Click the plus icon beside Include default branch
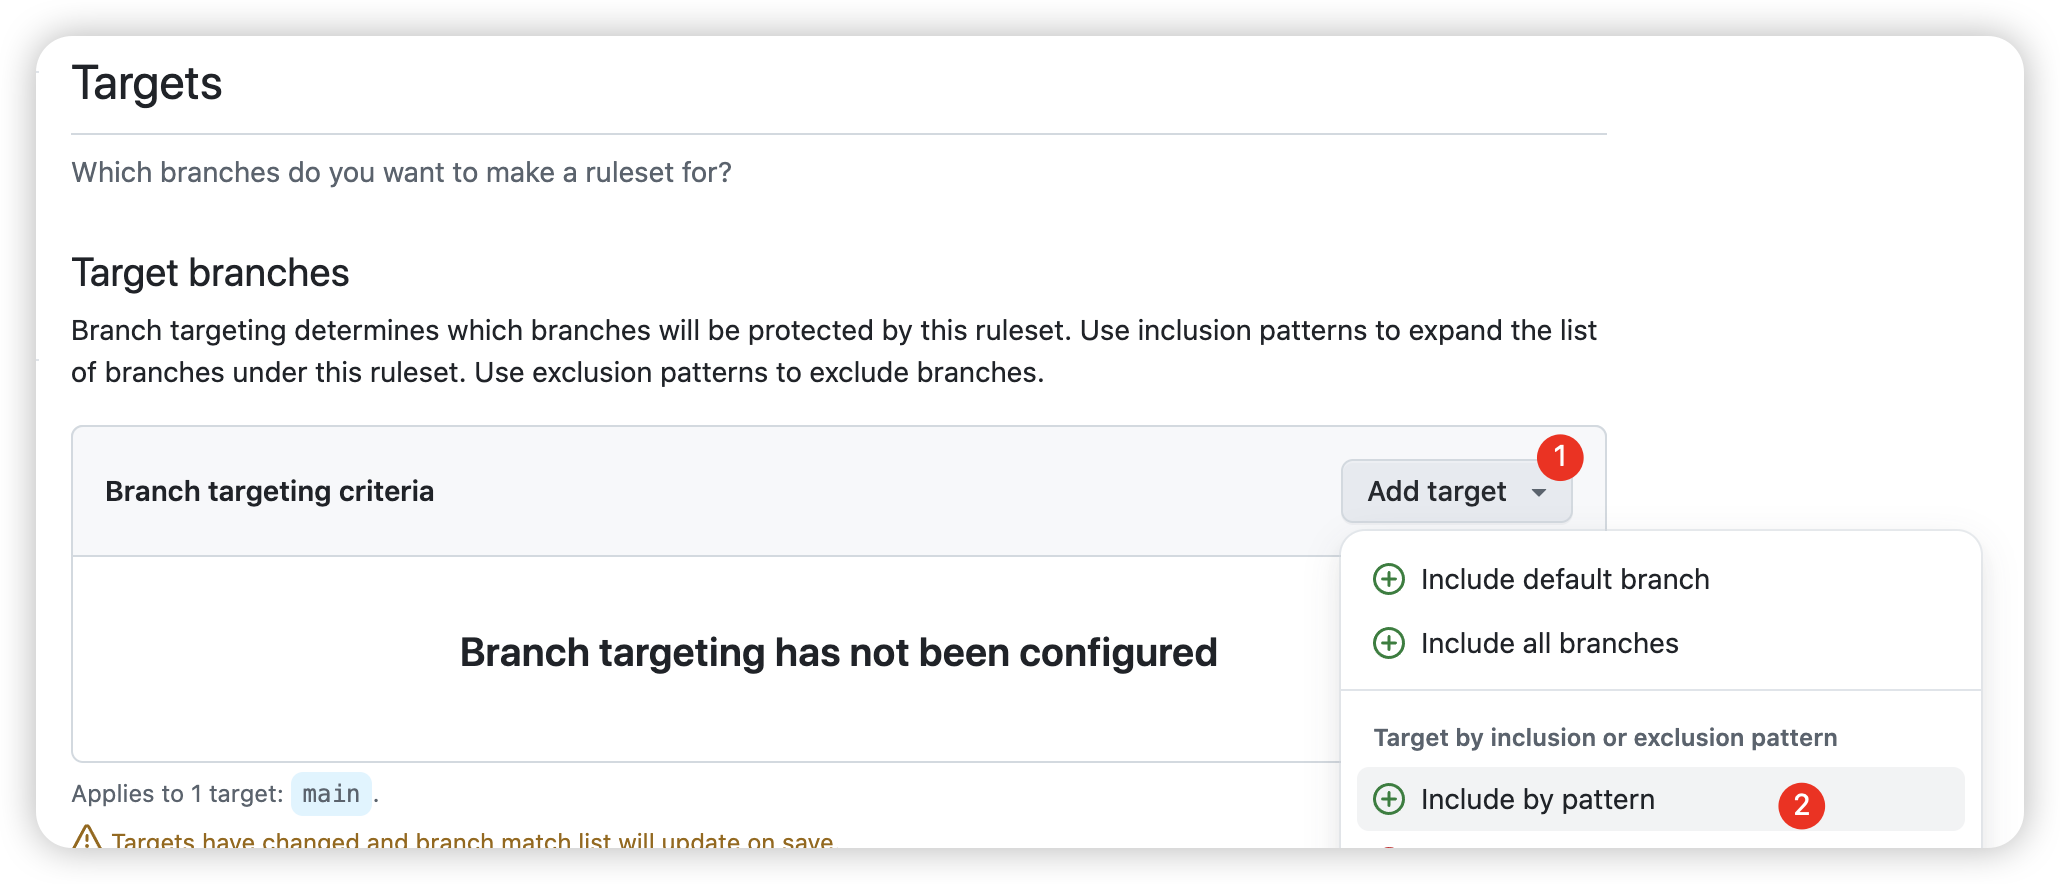 click(1388, 579)
